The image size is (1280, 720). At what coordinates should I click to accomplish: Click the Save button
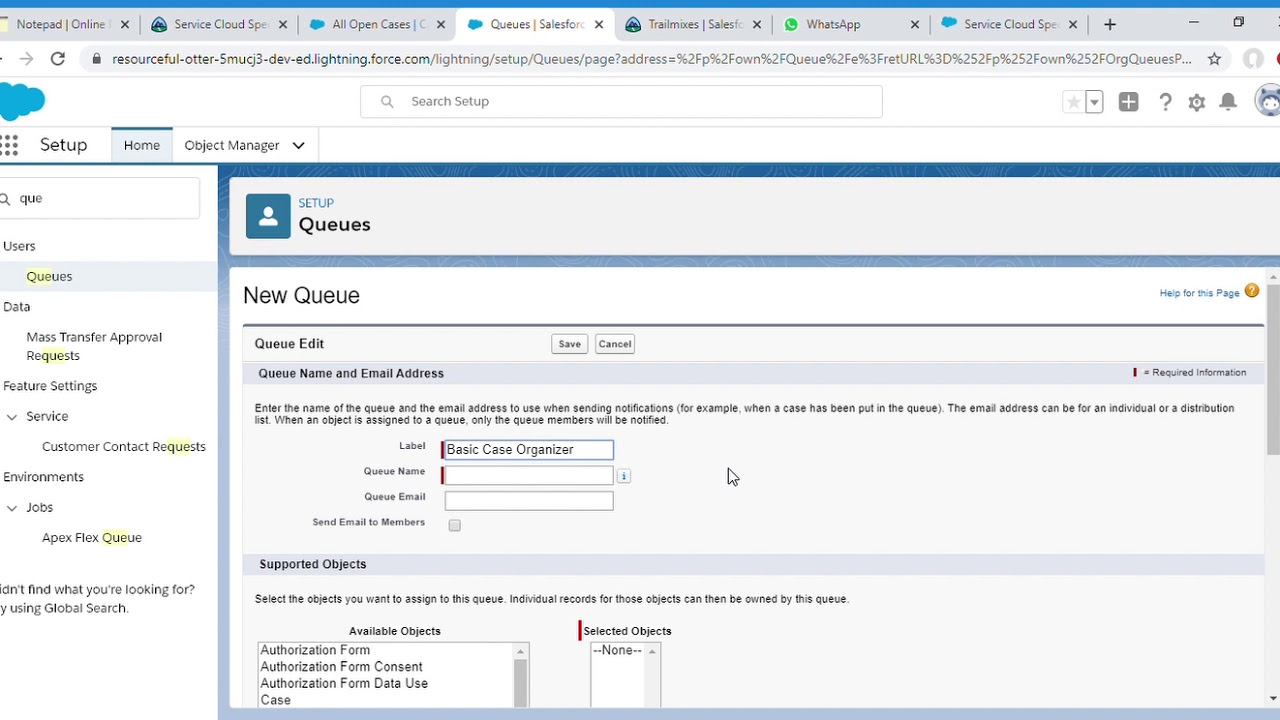click(x=569, y=344)
